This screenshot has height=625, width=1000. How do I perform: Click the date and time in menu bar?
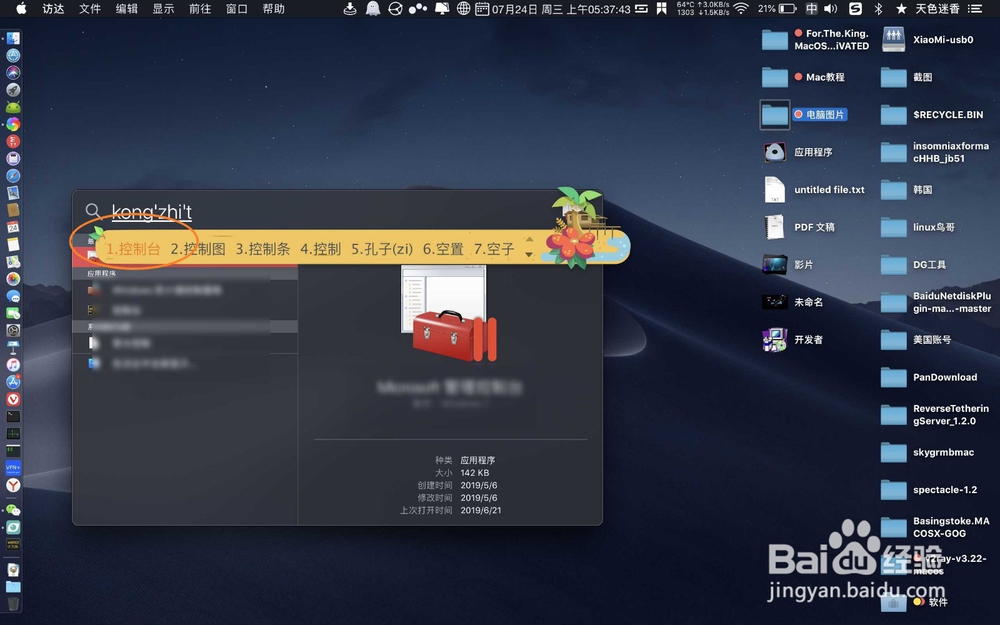pos(561,9)
